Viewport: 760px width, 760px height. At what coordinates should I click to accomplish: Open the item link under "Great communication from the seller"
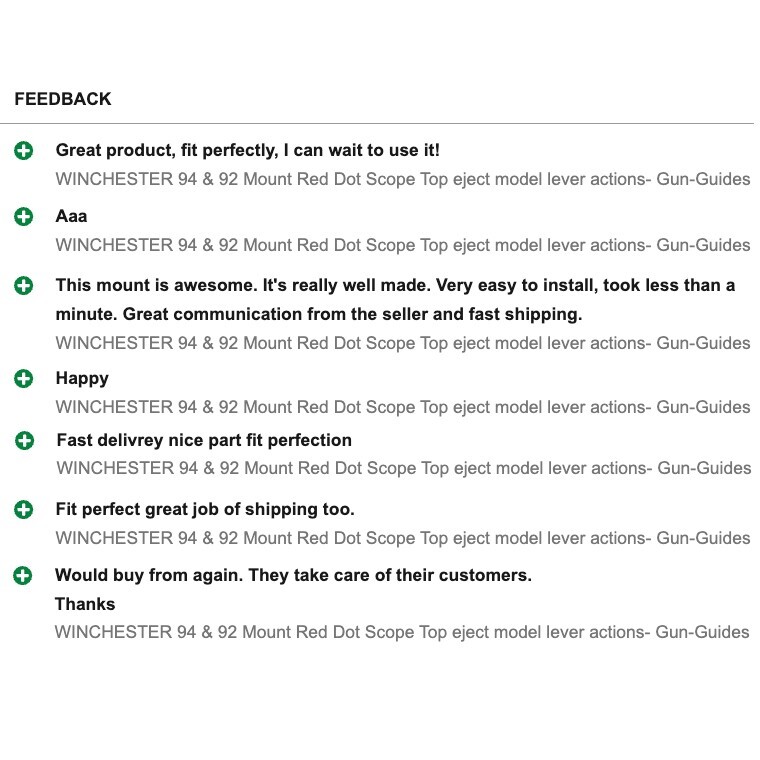(402, 343)
